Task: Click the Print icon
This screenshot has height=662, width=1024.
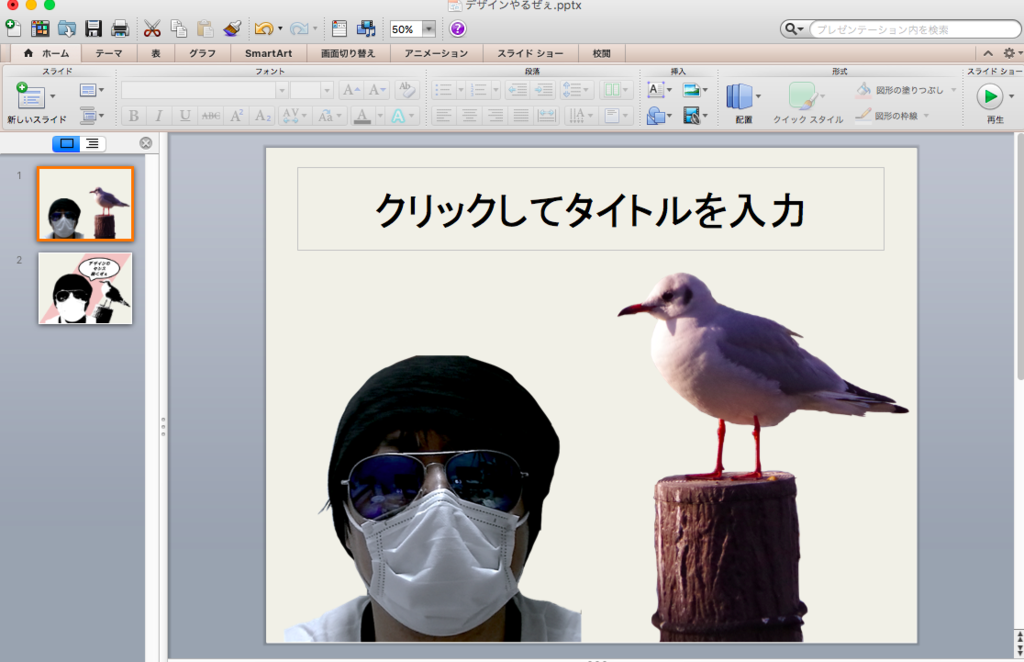Action: 120,29
